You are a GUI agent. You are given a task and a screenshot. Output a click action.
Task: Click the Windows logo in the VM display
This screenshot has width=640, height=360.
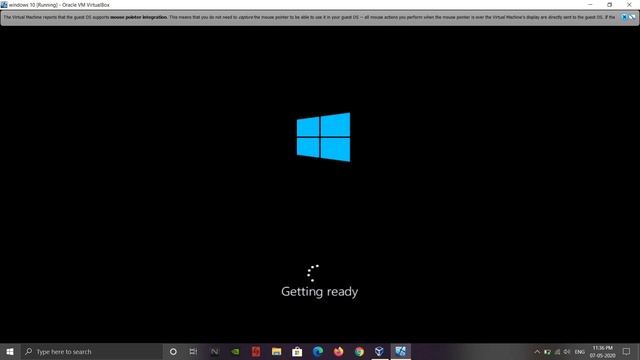point(323,137)
